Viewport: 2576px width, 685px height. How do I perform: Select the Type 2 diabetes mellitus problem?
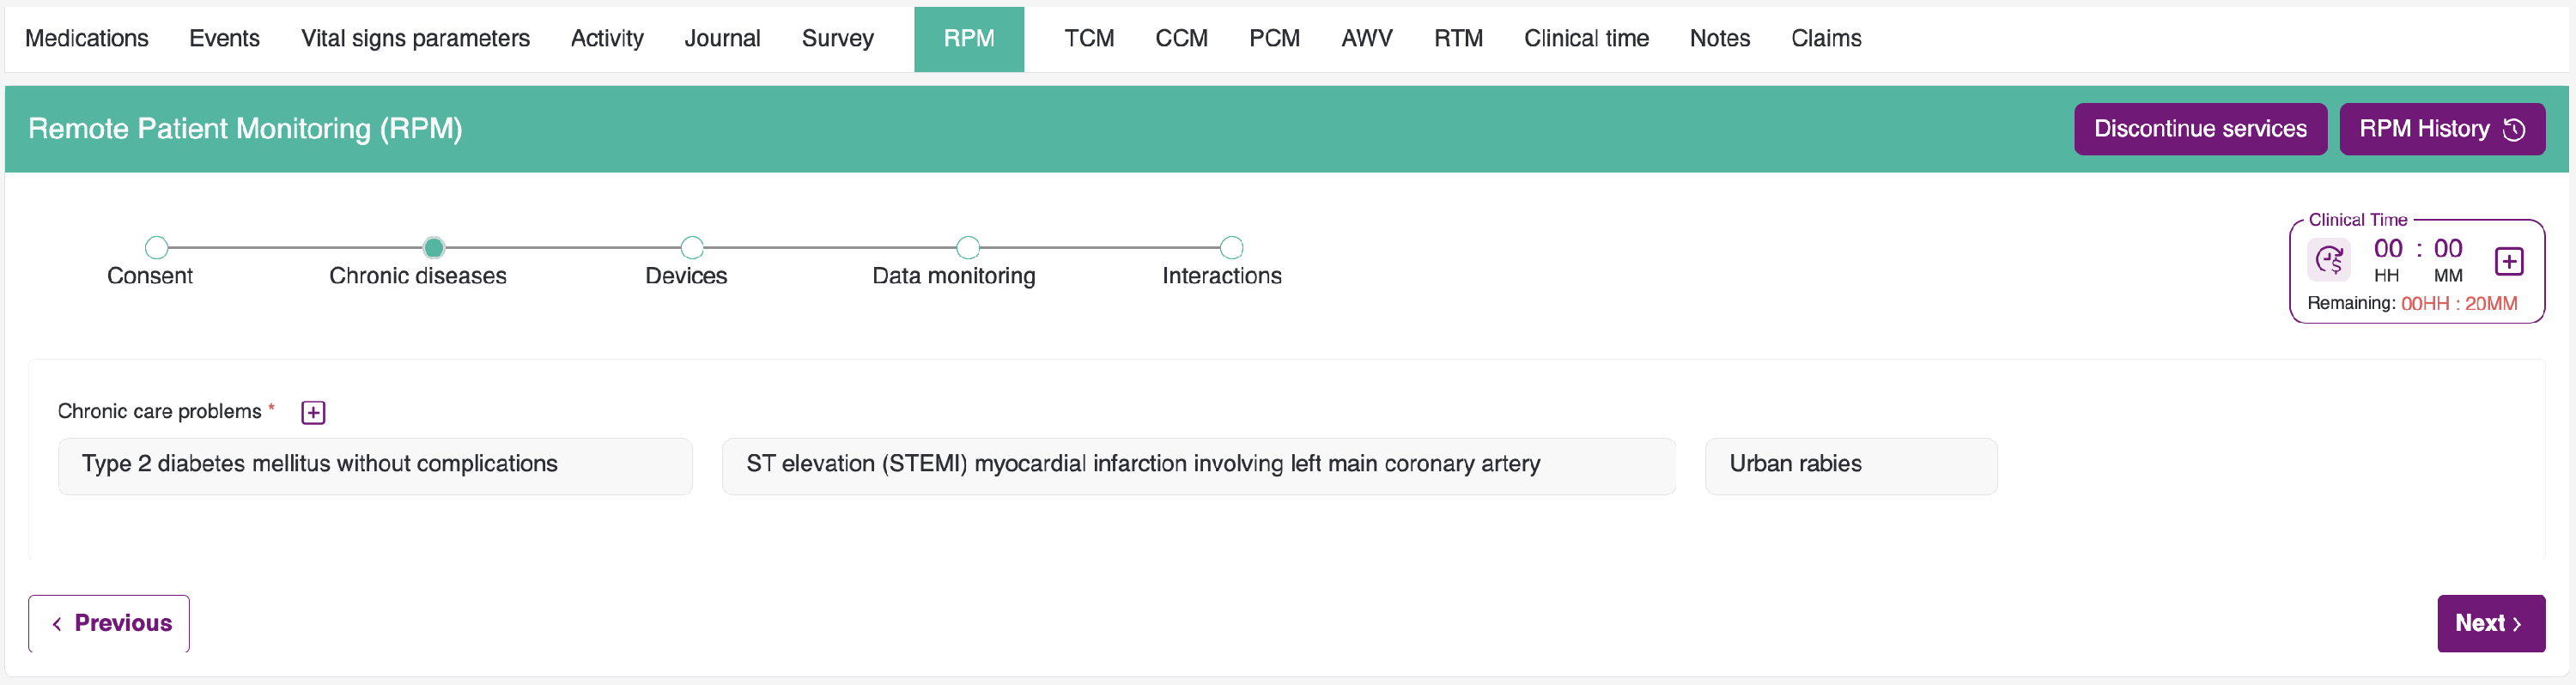click(375, 465)
